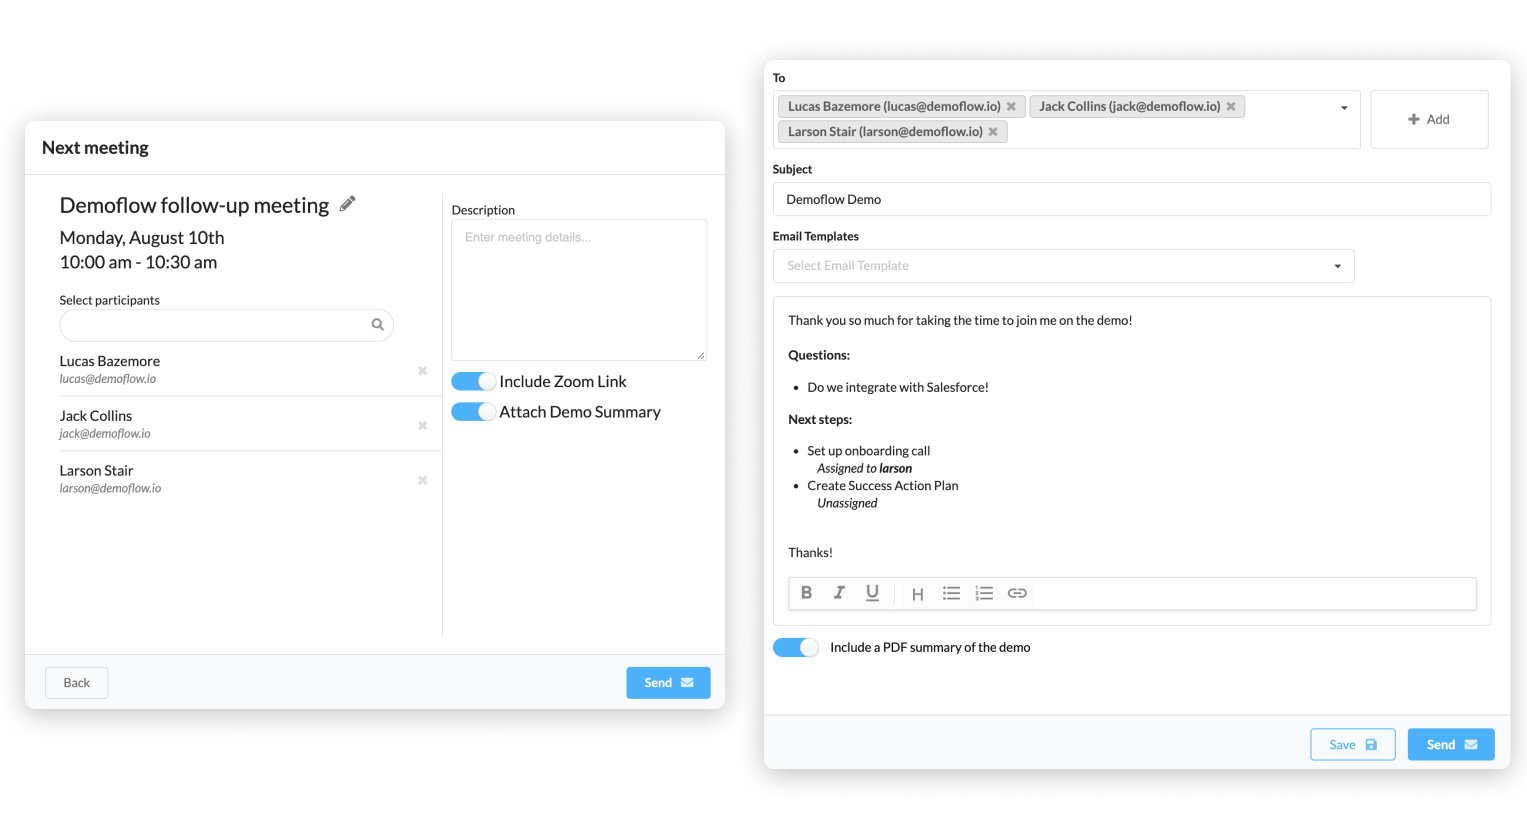Click the participant search magnifier icon
The width and height of the screenshot is (1527, 829).
pos(378,324)
